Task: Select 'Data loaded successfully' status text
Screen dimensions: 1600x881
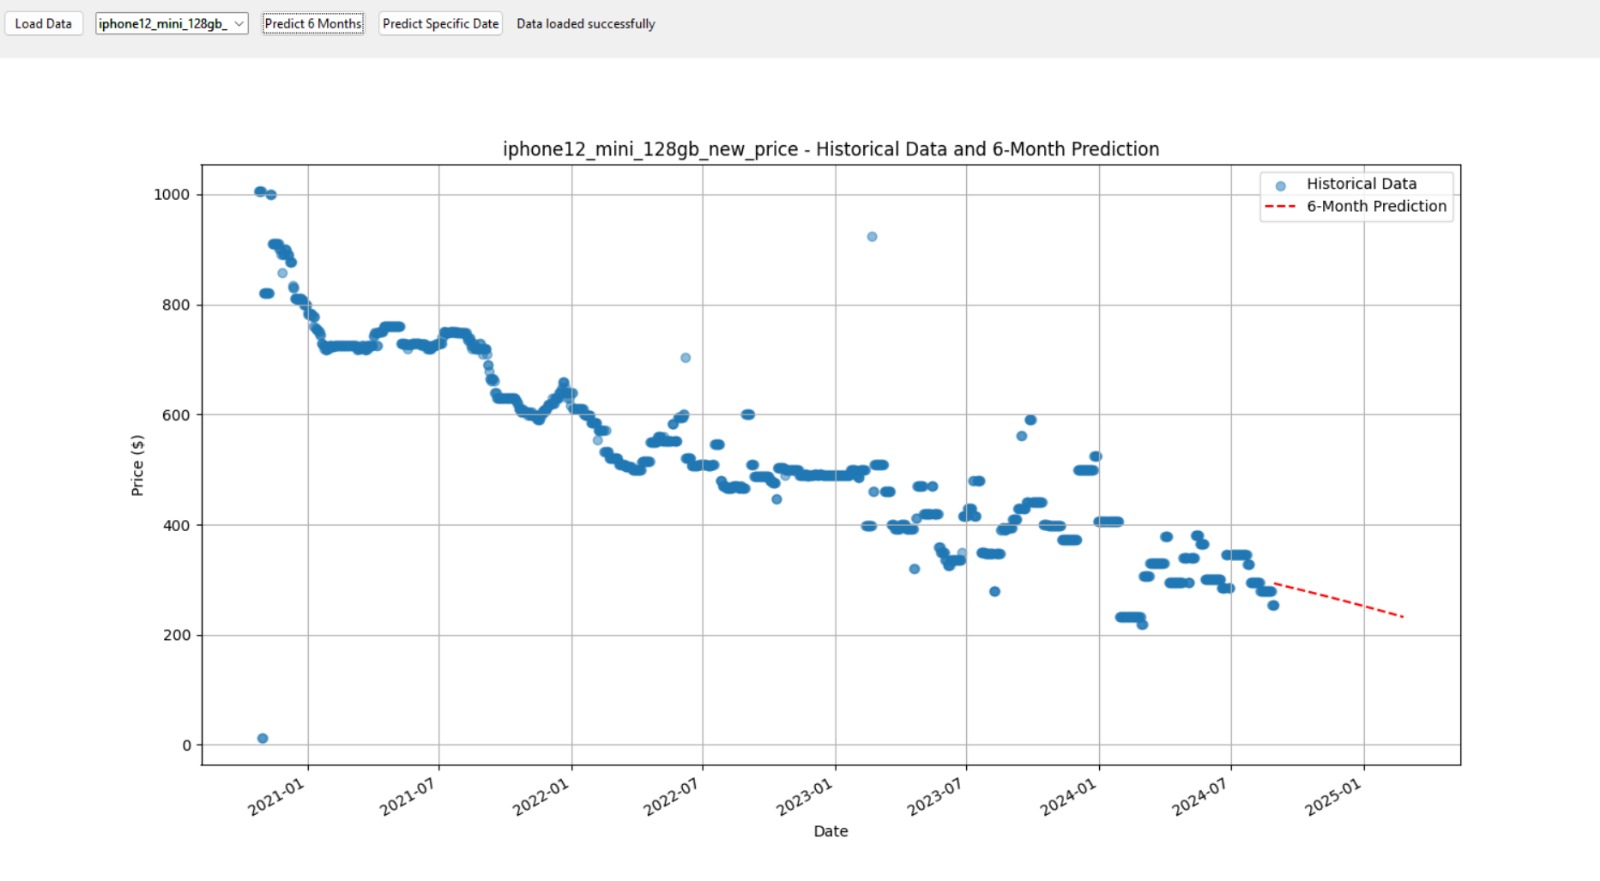Action: (x=586, y=24)
